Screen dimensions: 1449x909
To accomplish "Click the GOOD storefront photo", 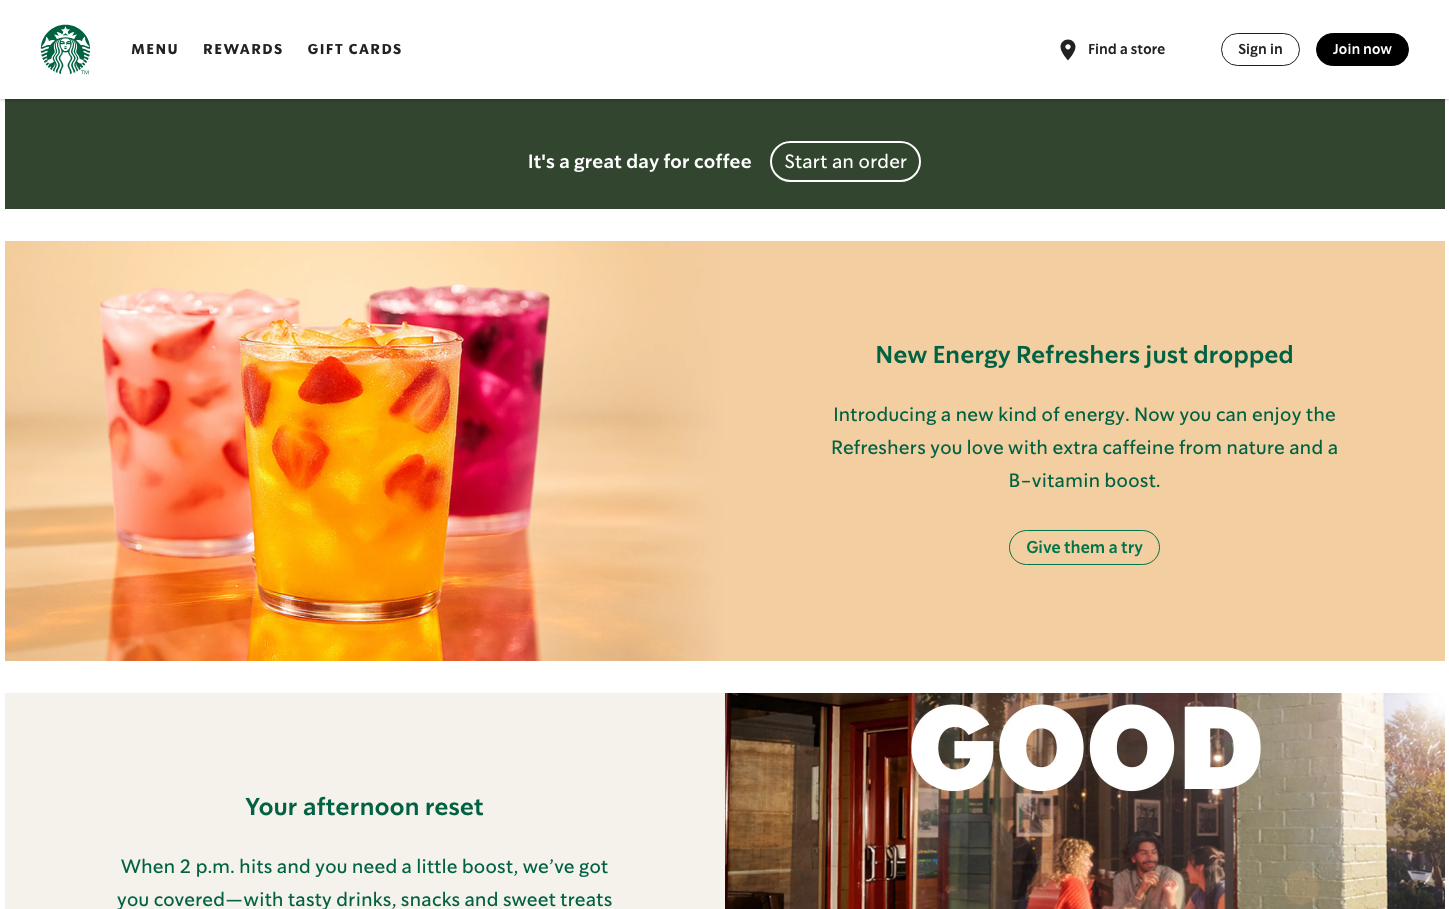I will (1085, 801).
